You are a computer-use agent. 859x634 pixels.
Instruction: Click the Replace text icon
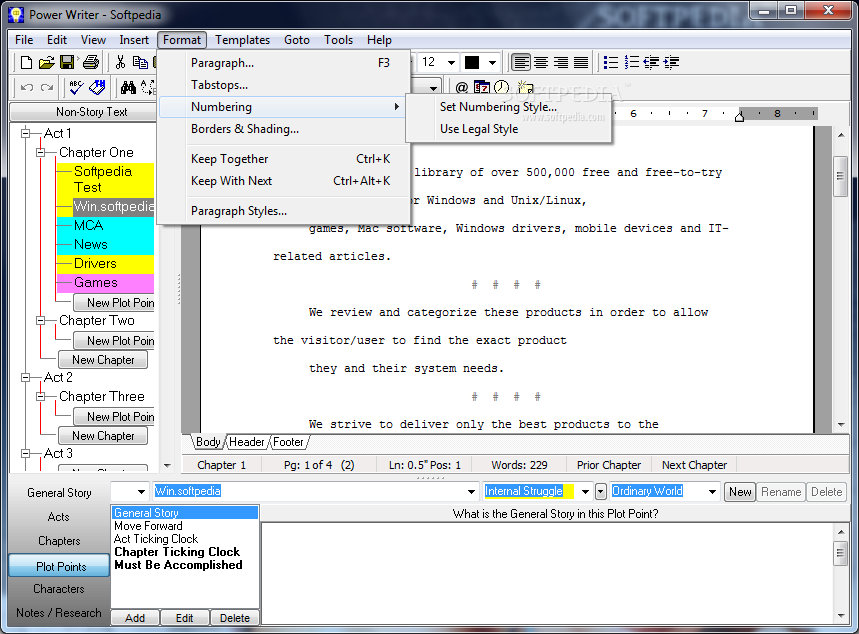click(148, 87)
